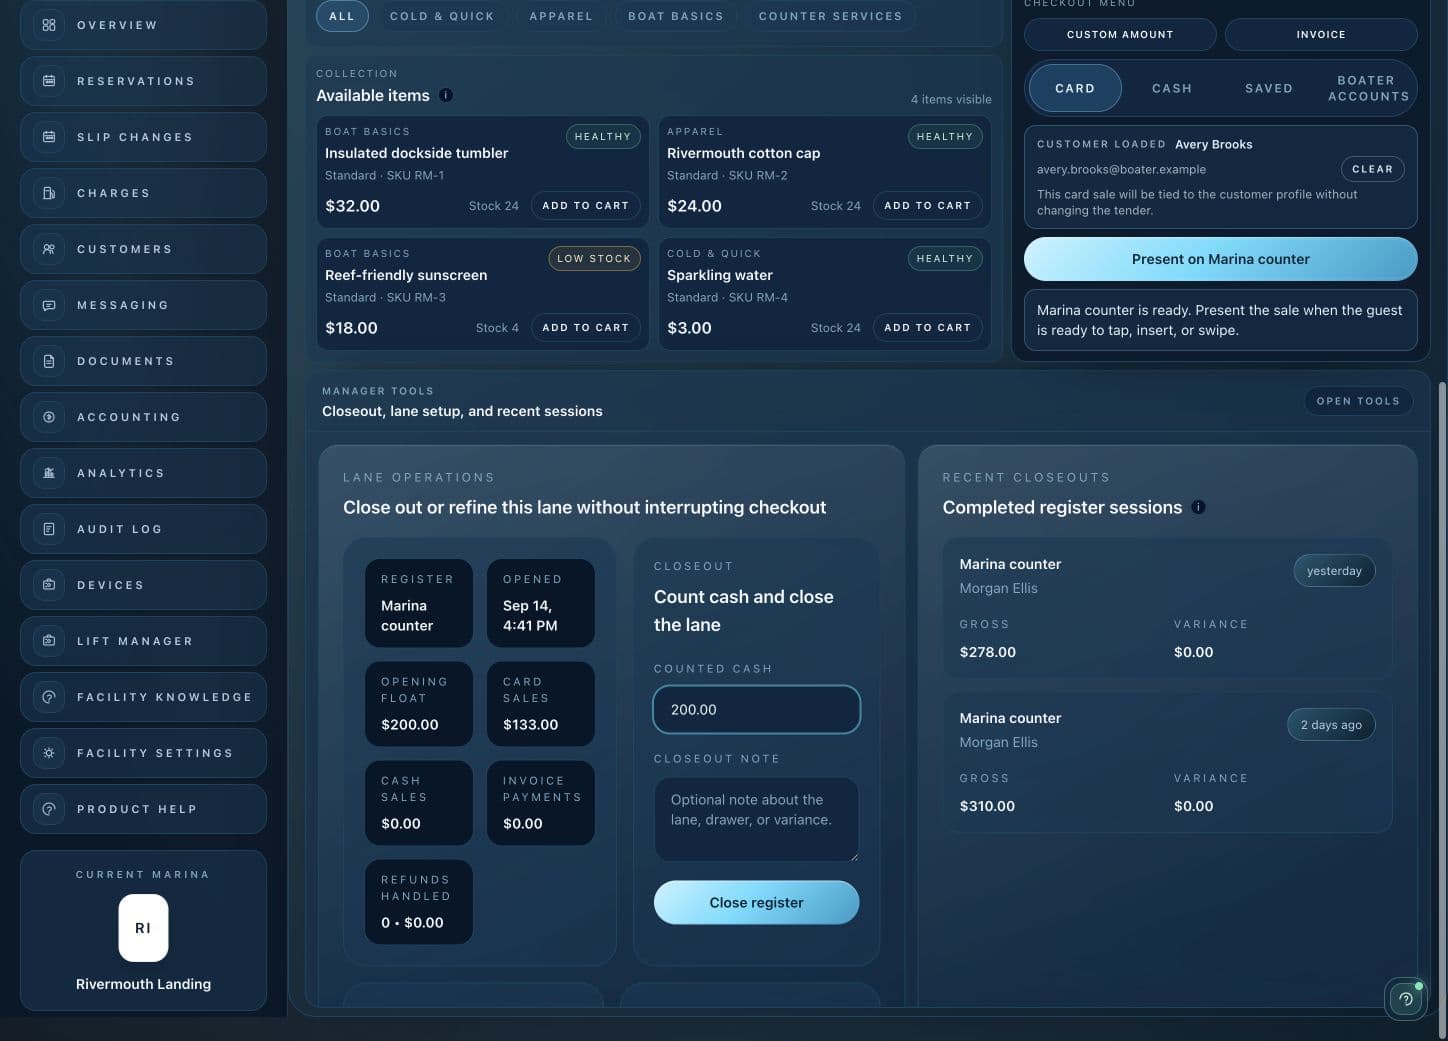Click the Closeout Note text area

(x=756, y=819)
